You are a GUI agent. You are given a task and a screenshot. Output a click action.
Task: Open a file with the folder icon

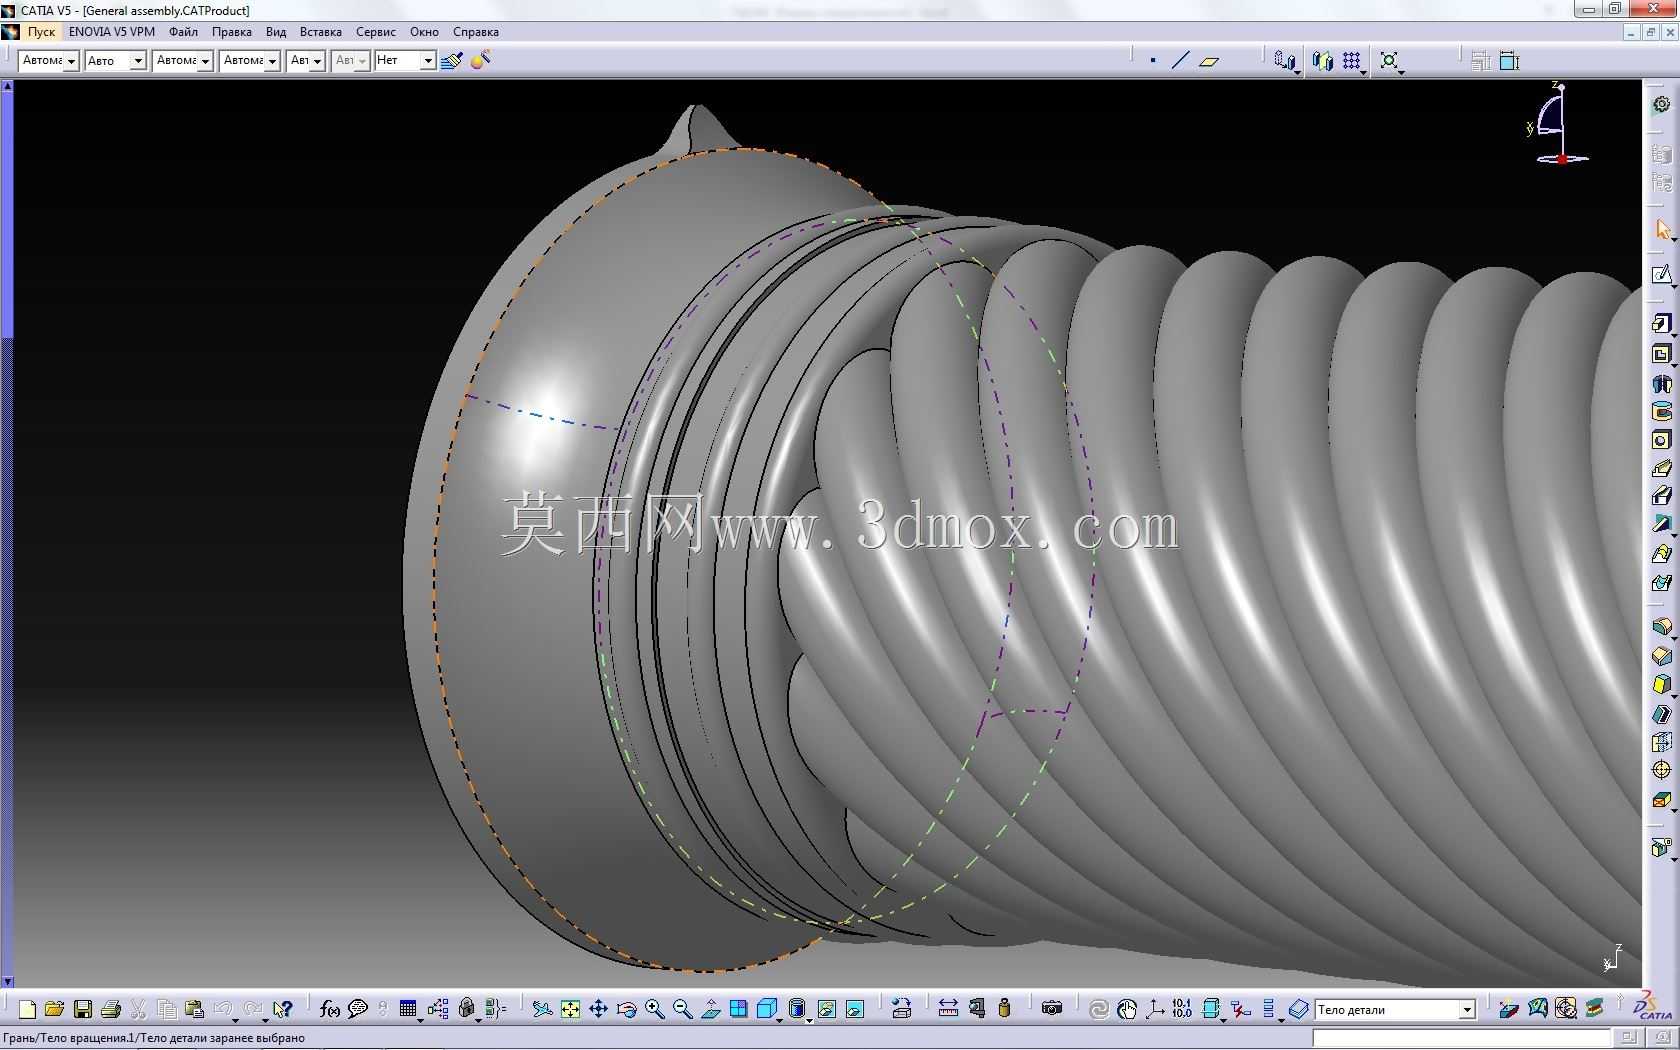pos(55,1009)
